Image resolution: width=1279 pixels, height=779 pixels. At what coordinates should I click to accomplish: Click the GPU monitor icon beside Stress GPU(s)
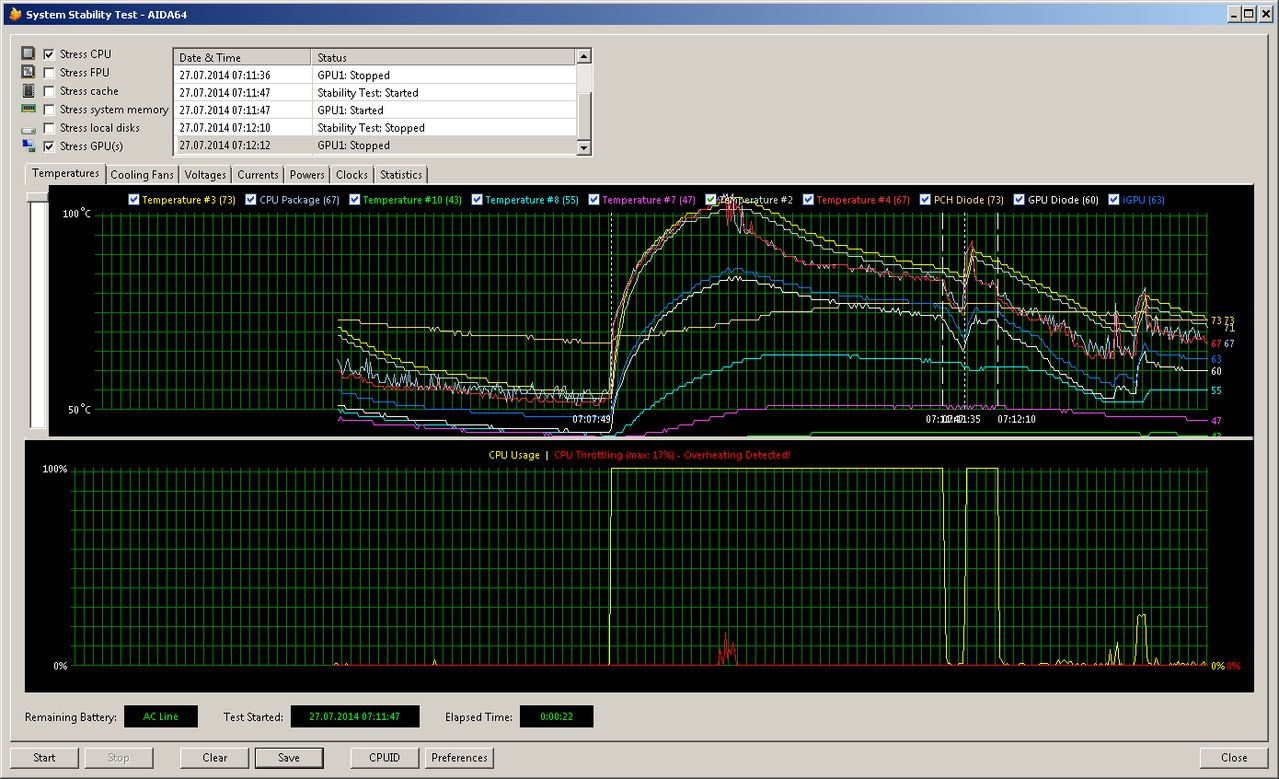28,147
